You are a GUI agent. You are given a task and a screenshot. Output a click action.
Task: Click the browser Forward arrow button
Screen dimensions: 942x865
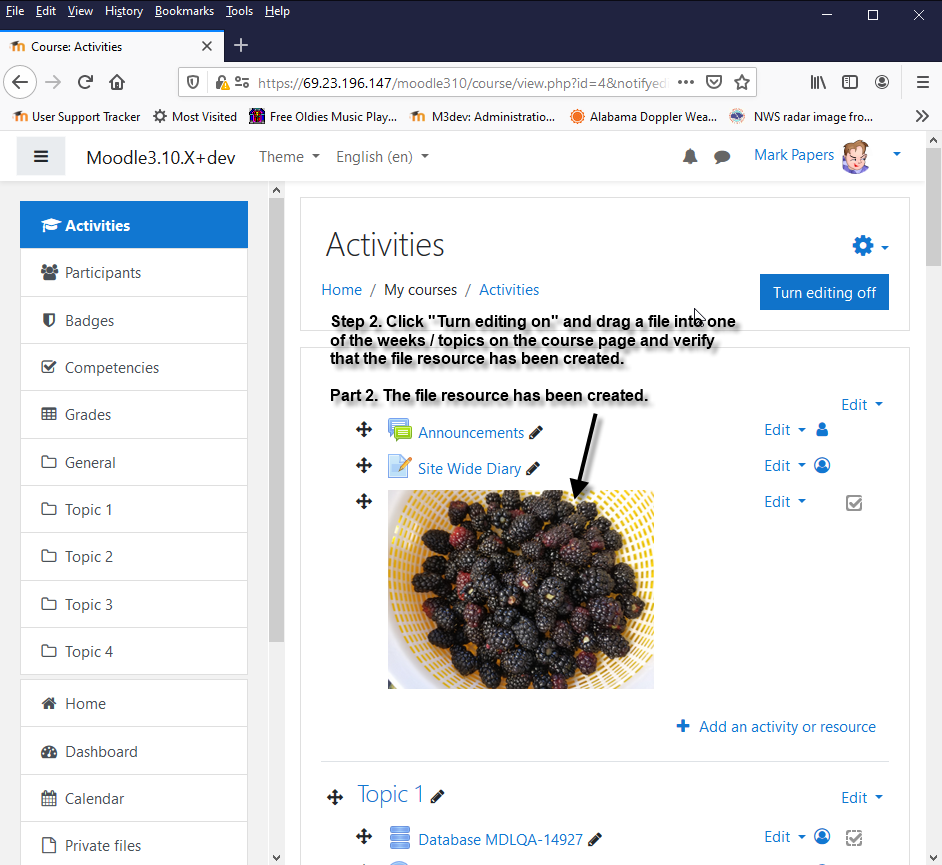click(53, 82)
